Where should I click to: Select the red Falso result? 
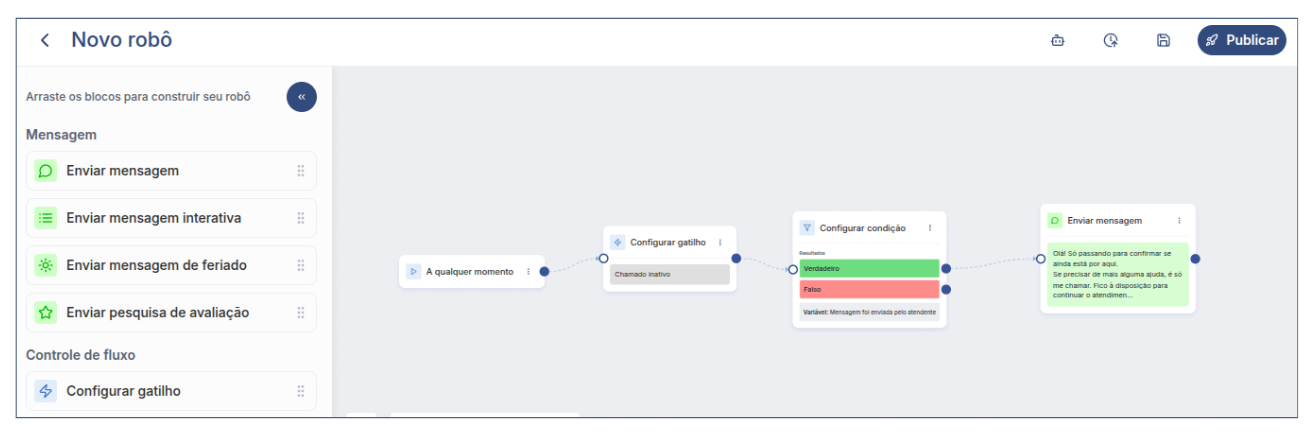coord(869,290)
